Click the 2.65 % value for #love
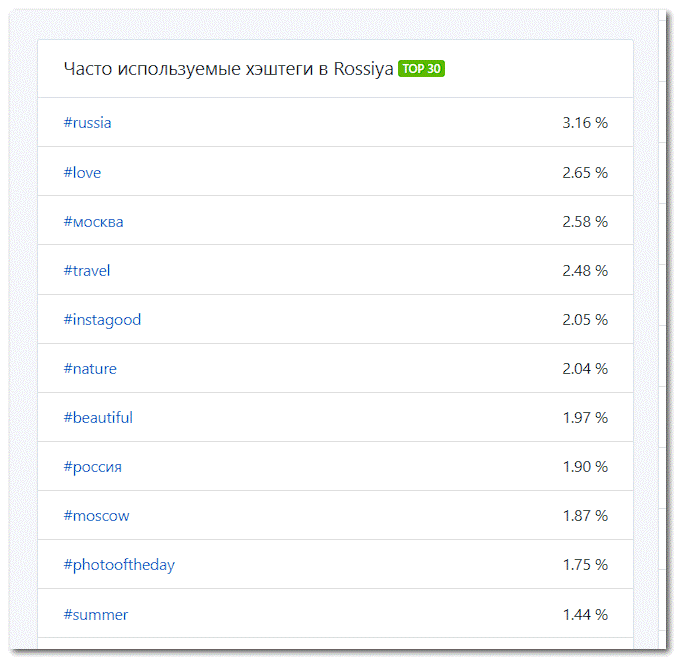This screenshot has height=660, width=677. point(585,173)
